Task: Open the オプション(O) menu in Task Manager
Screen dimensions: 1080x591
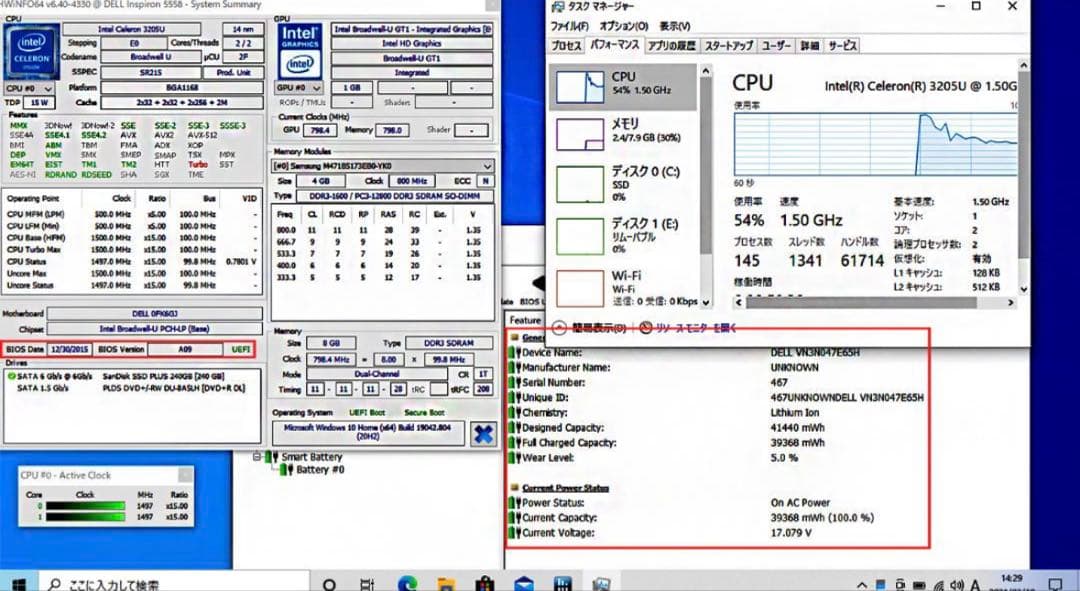Action: 624,26
